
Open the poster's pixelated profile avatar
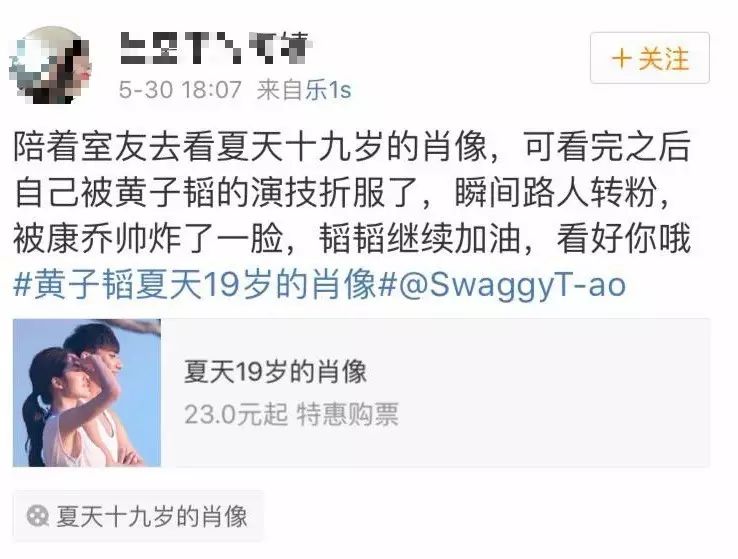tap(49, 64)
